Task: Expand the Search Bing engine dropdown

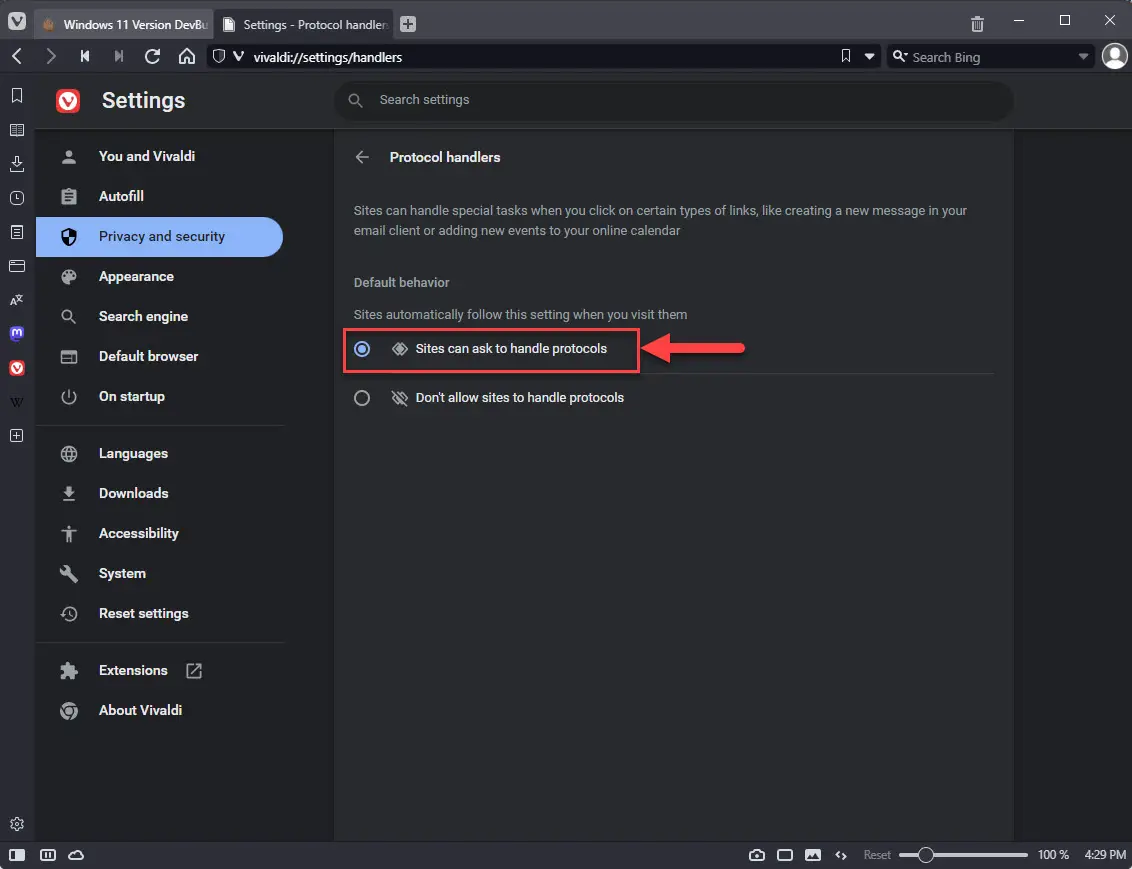Action: (1083, 57)
